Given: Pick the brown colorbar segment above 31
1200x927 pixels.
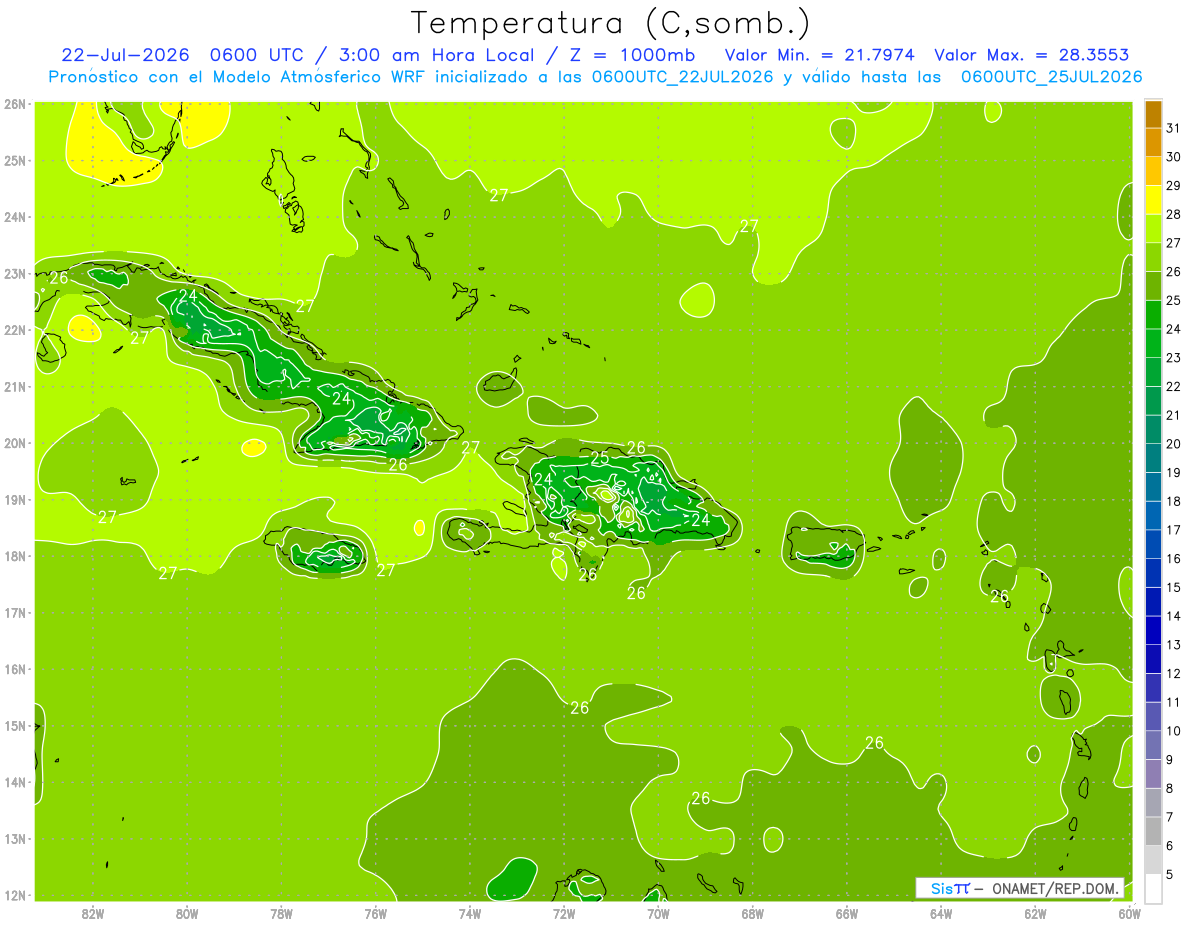Looking at the screenshot, I should [x=1153, y=115].
